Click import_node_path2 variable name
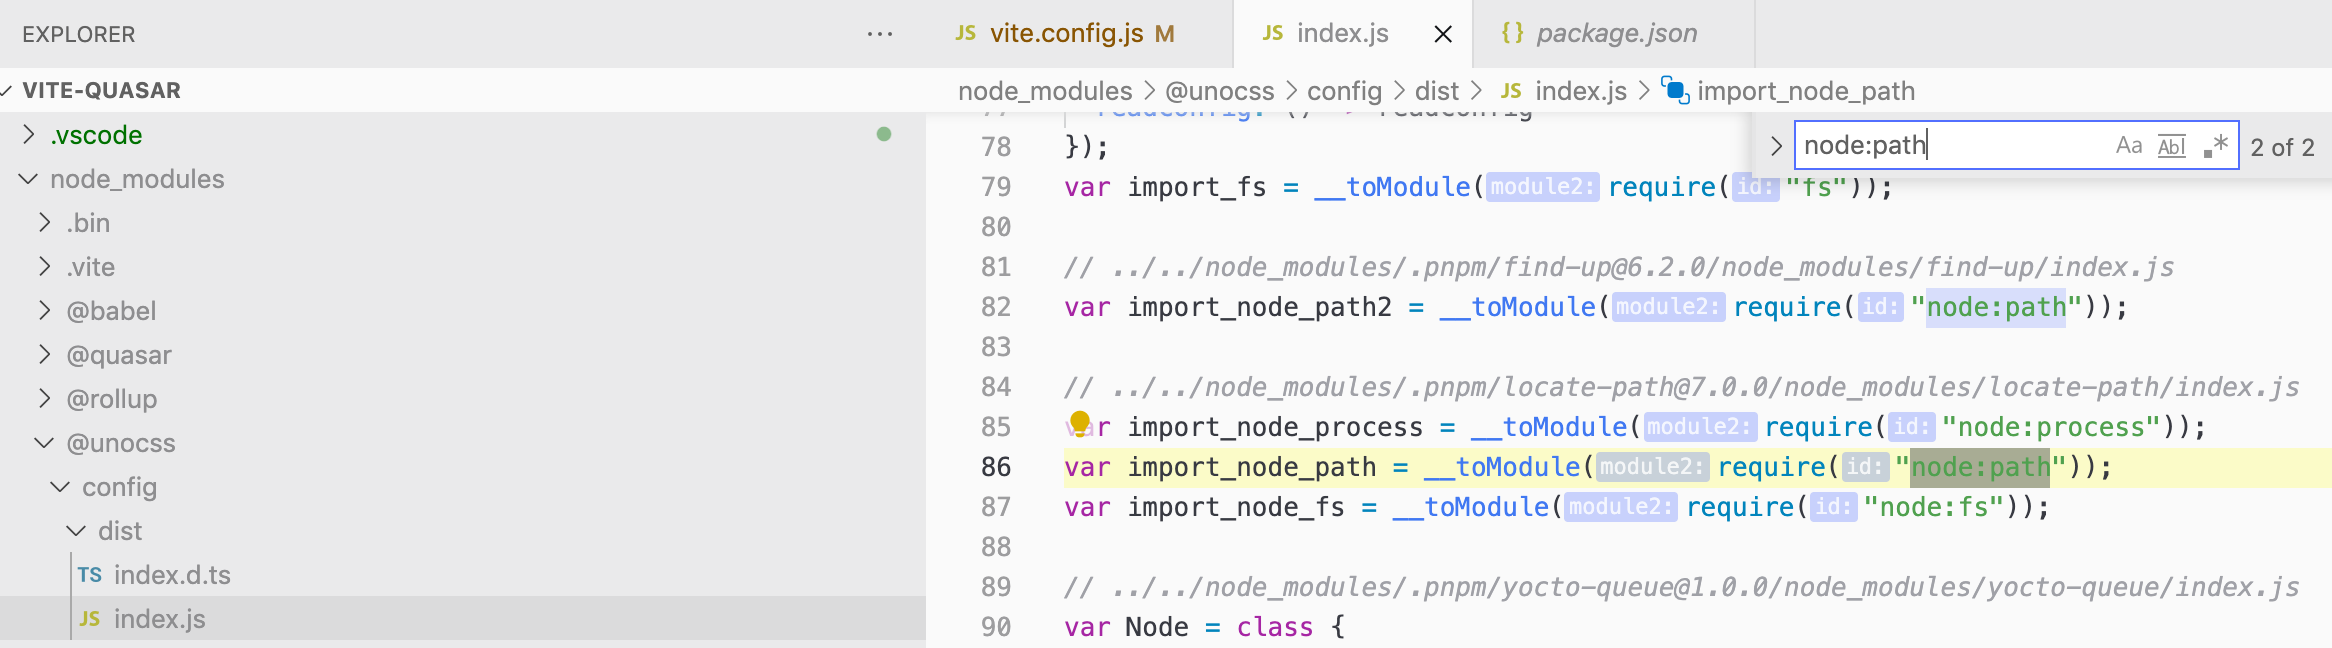This screenshot has width=2332, height=648. (x=1260, y=307)
